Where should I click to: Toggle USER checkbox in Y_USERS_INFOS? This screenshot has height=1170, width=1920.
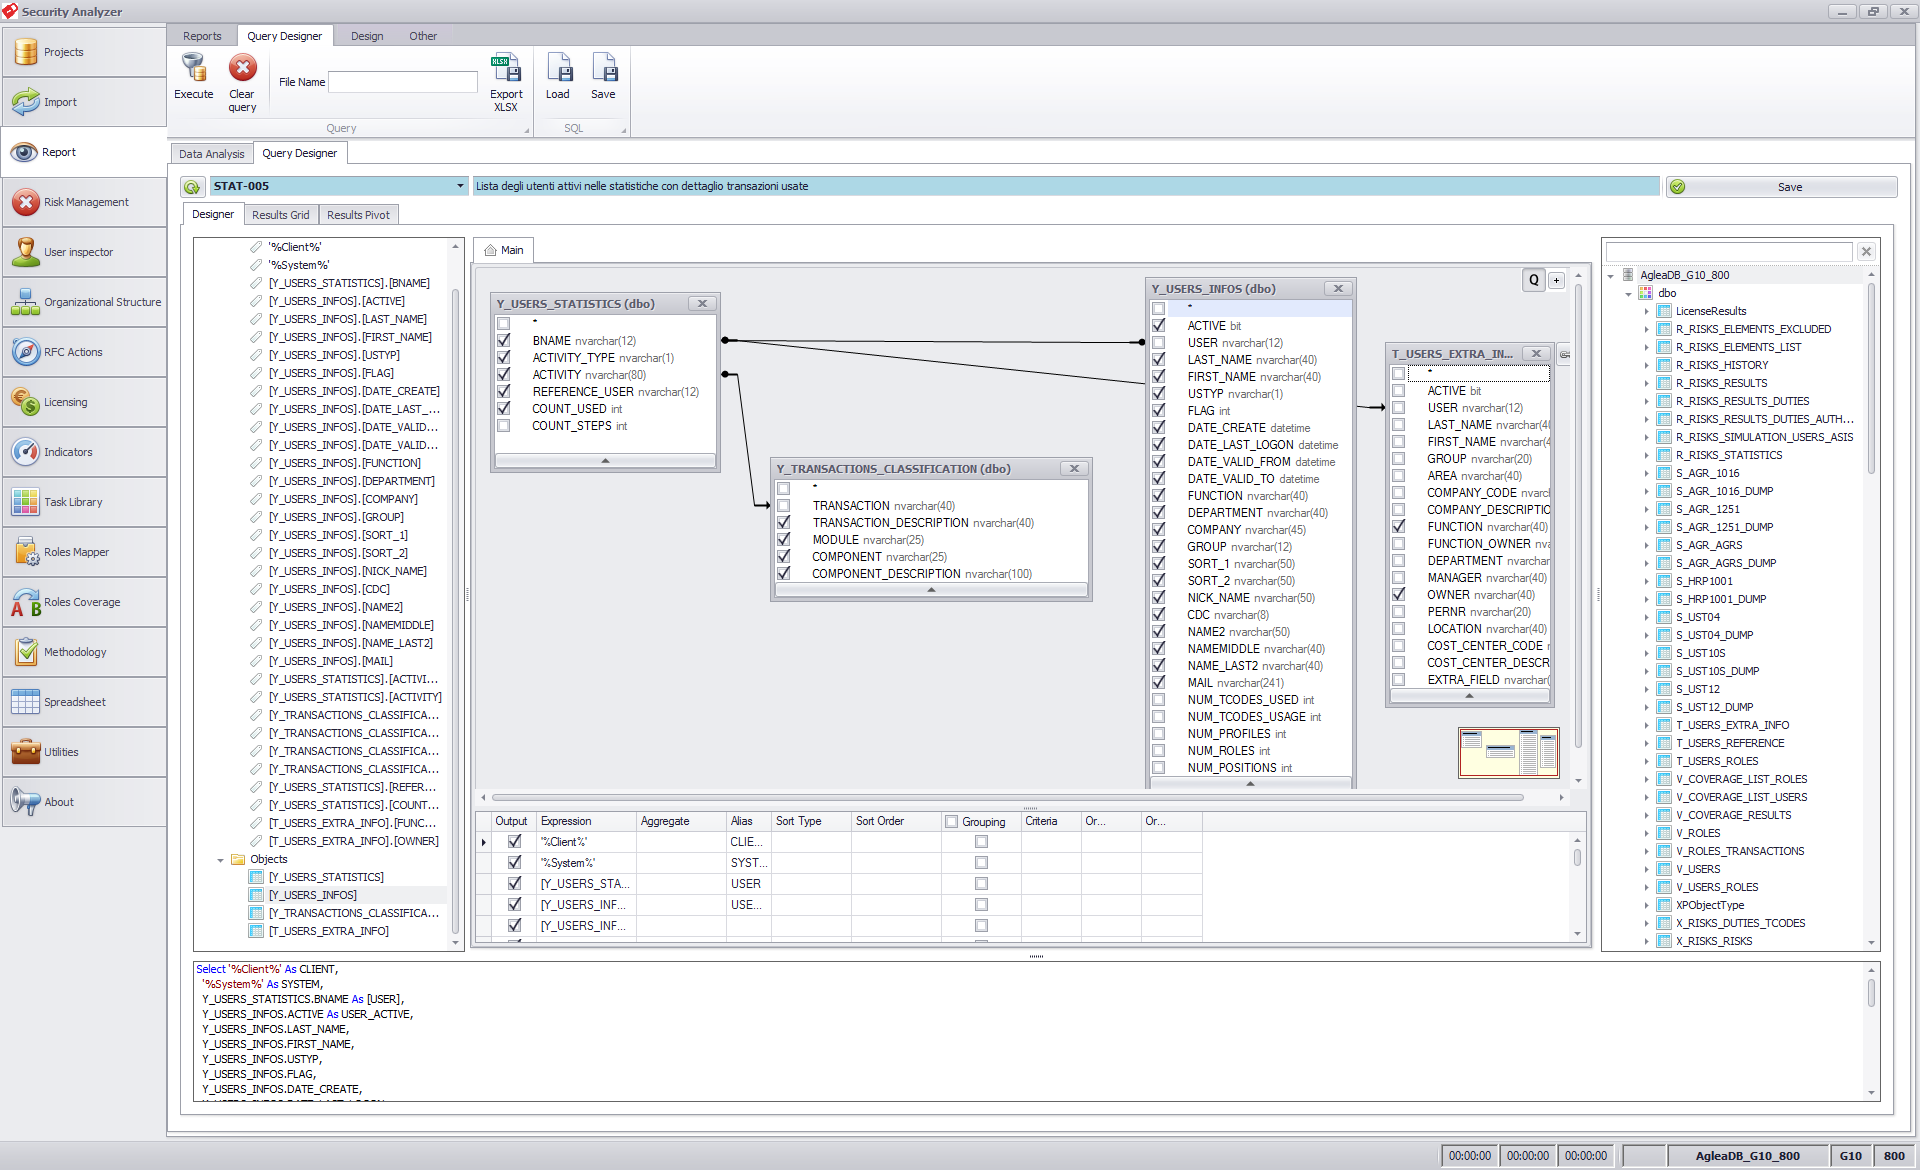[x=1159, y=343]
